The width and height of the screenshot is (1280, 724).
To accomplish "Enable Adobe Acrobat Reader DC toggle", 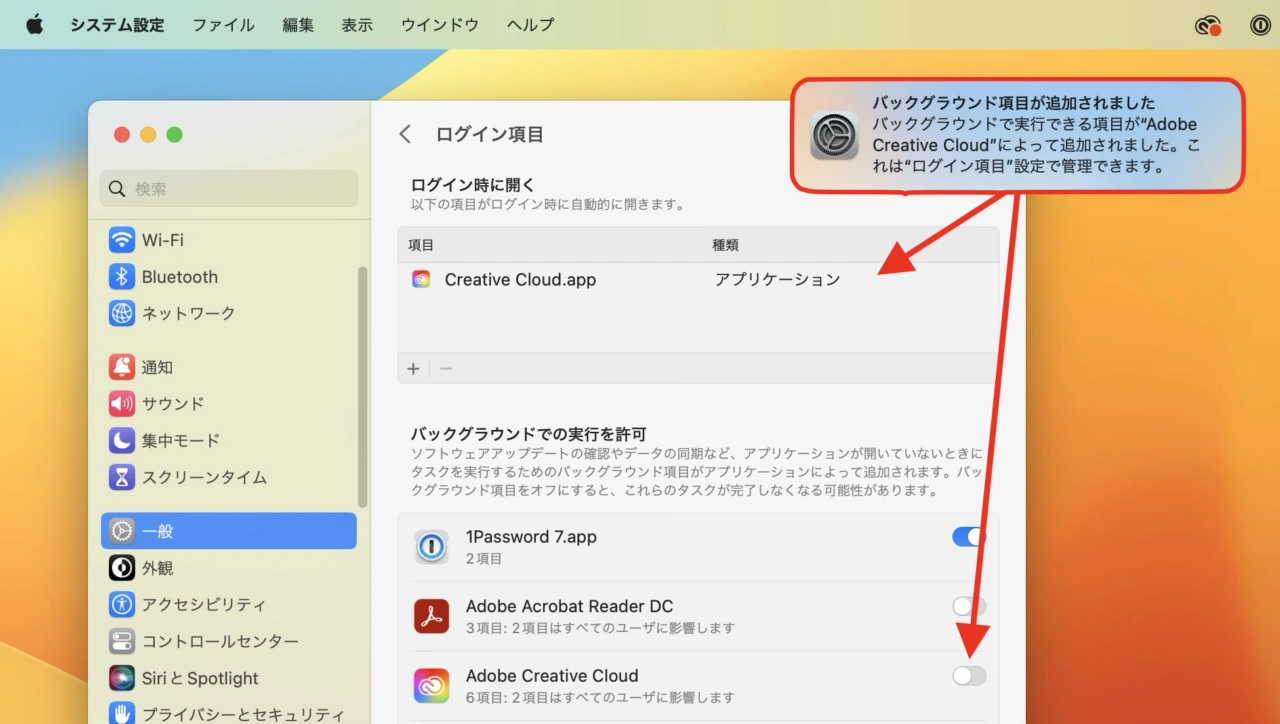I will (968, 606).
